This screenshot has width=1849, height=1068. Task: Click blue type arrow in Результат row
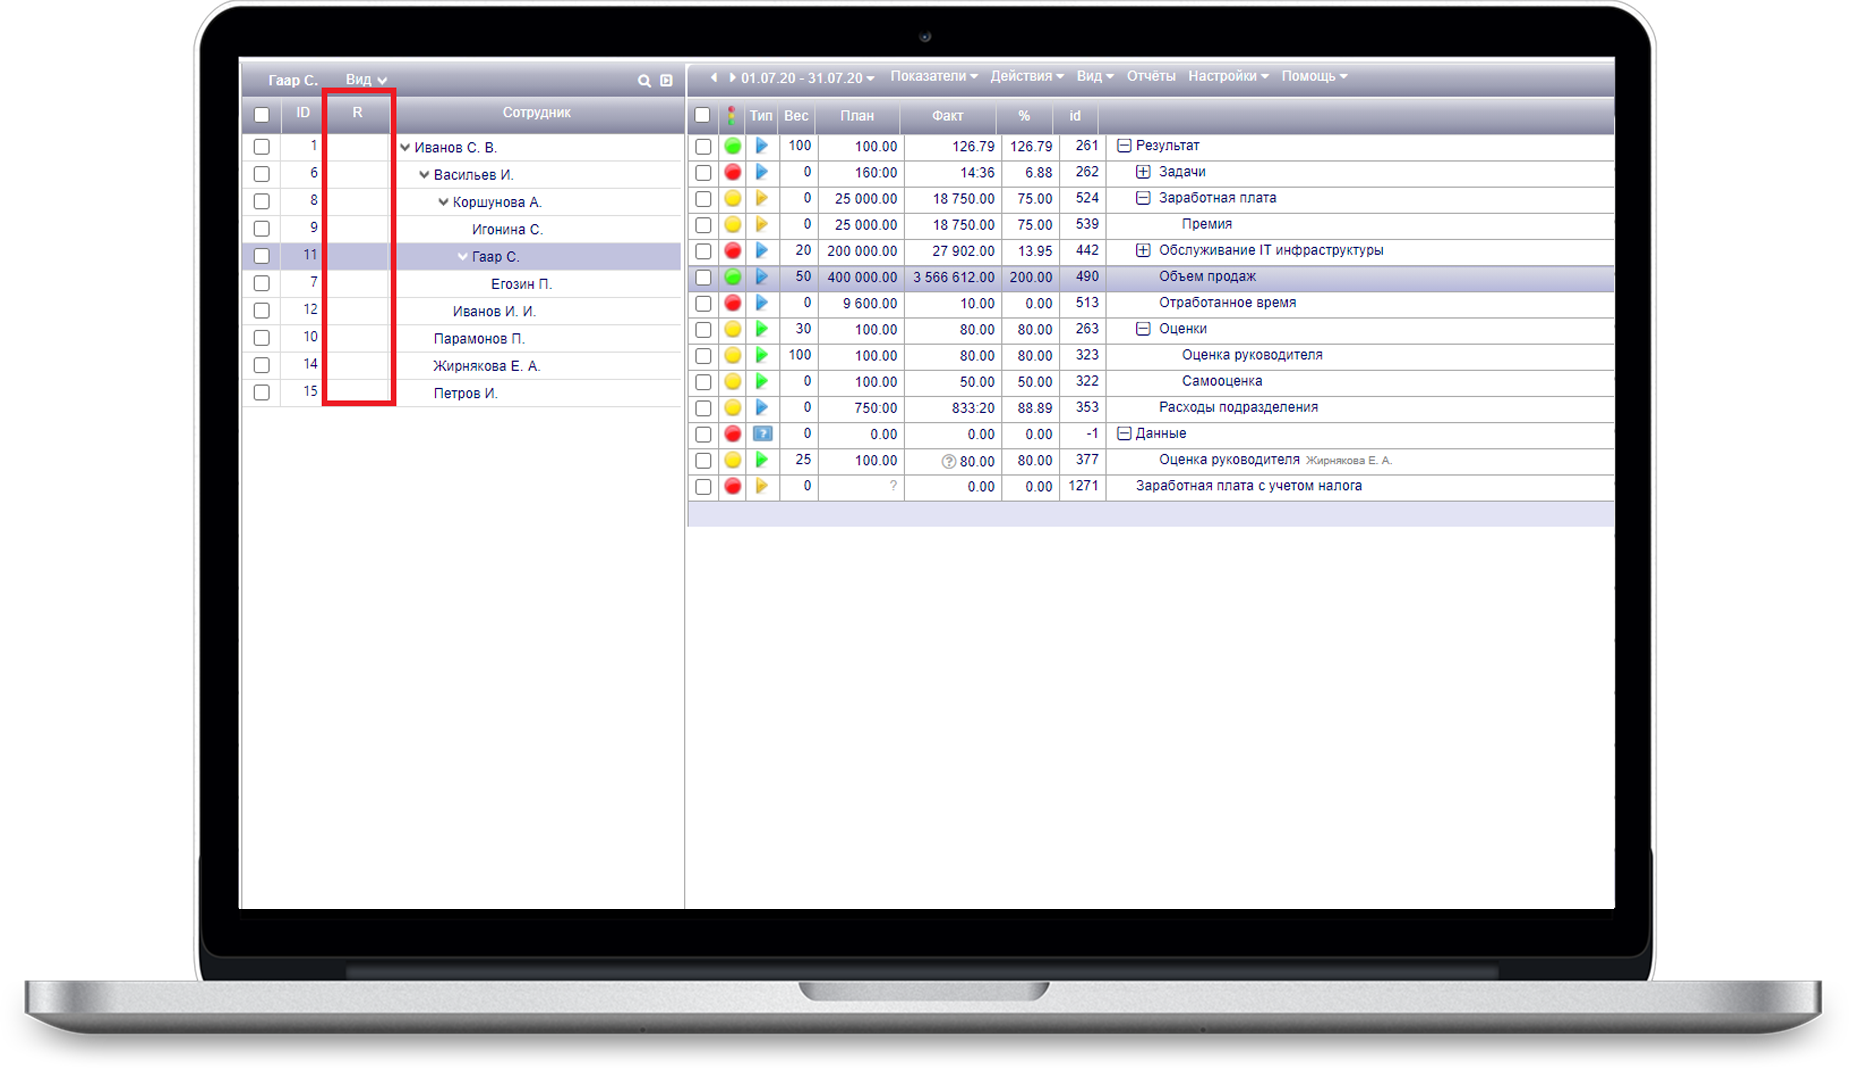762,146
